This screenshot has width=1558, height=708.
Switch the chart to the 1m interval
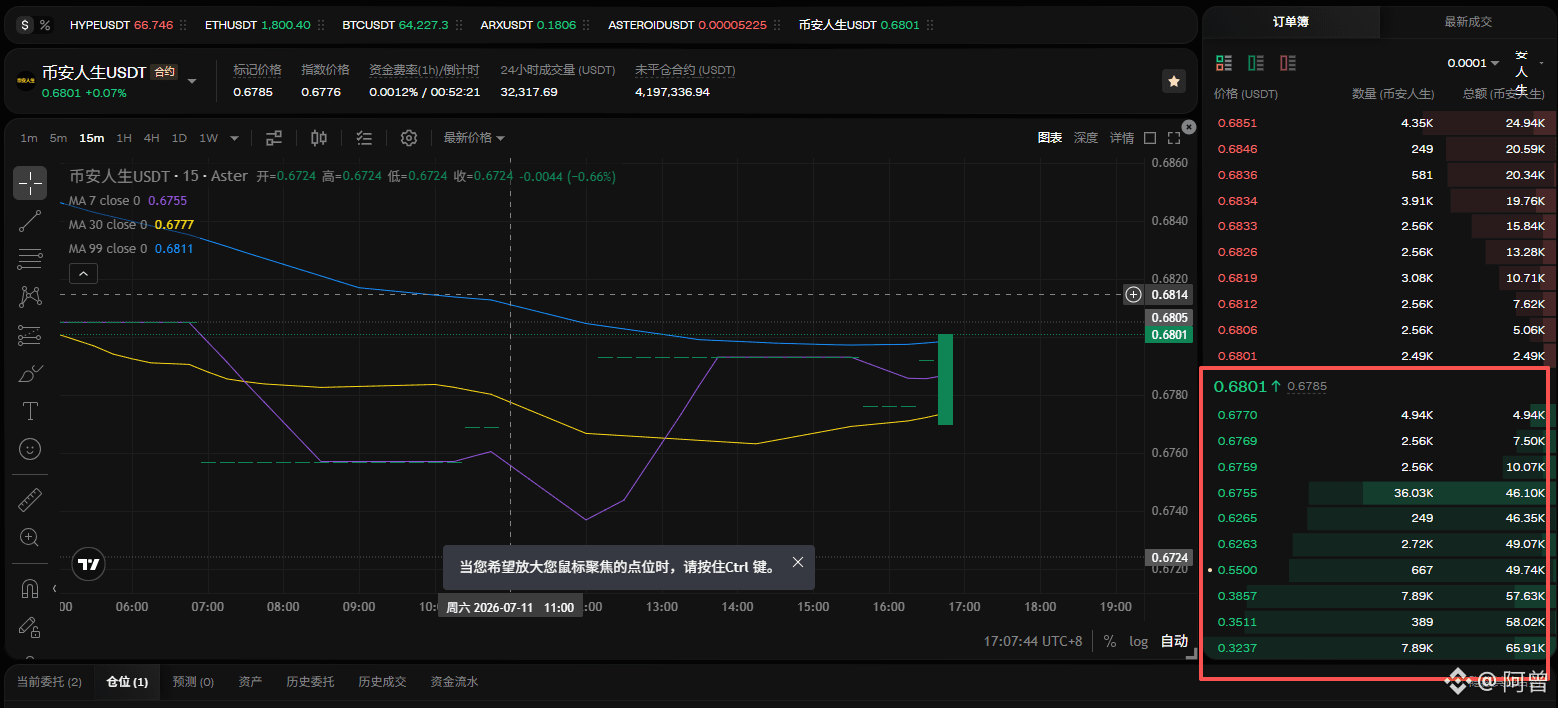(x=29, y=138)
